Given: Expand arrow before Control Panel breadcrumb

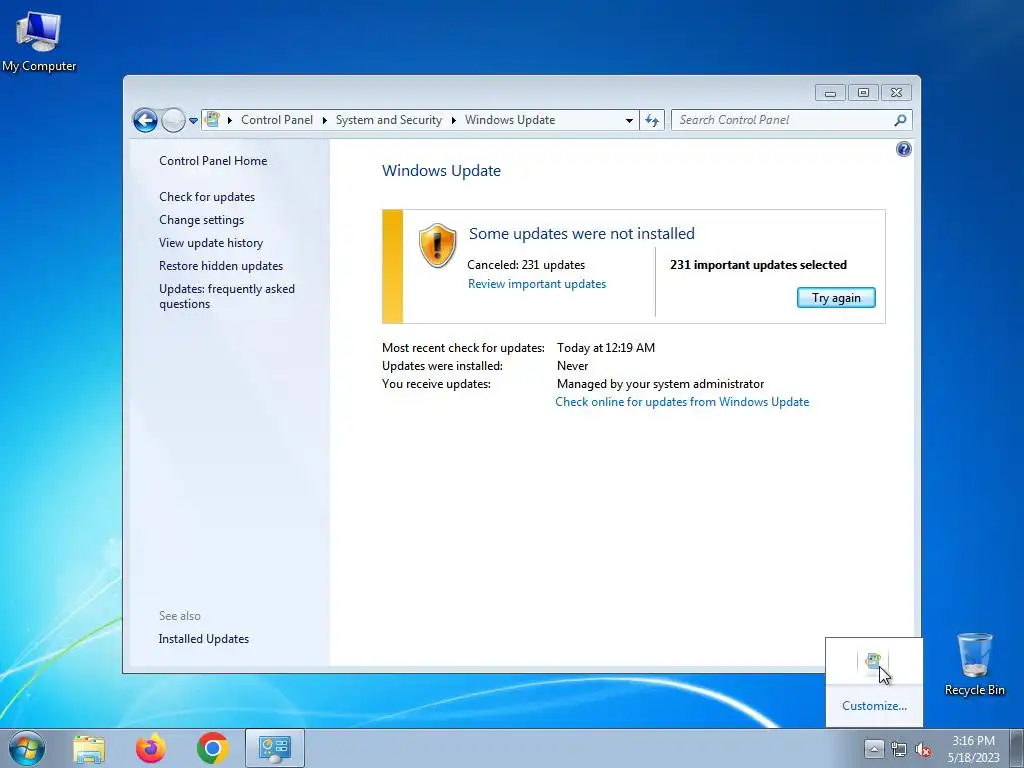Looking at the screenshot, I should 230,120.
